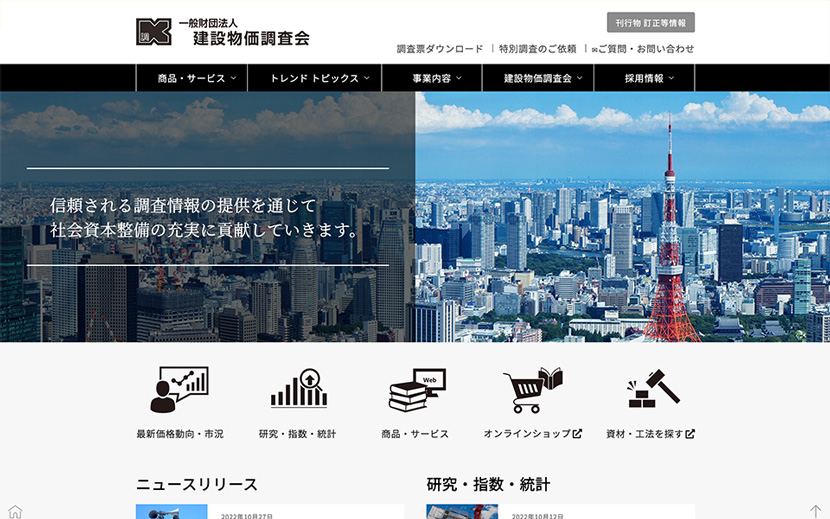Click the 刊行物 訂正等情報 button
The image size is (830, 519).
(x=651, y=23)
